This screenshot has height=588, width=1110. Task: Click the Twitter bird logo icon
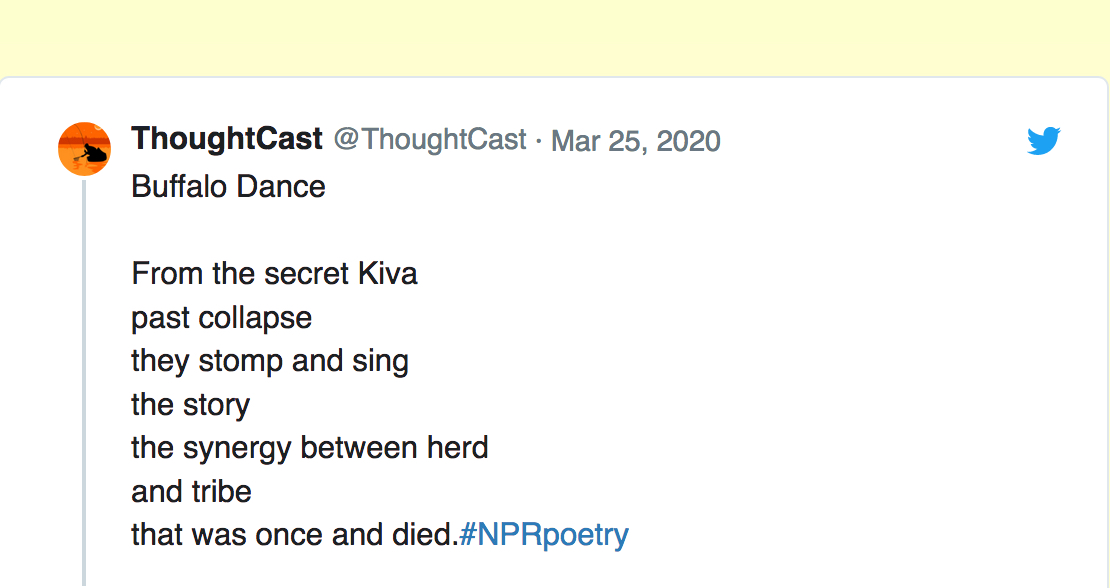click(x=1043, y=141)
